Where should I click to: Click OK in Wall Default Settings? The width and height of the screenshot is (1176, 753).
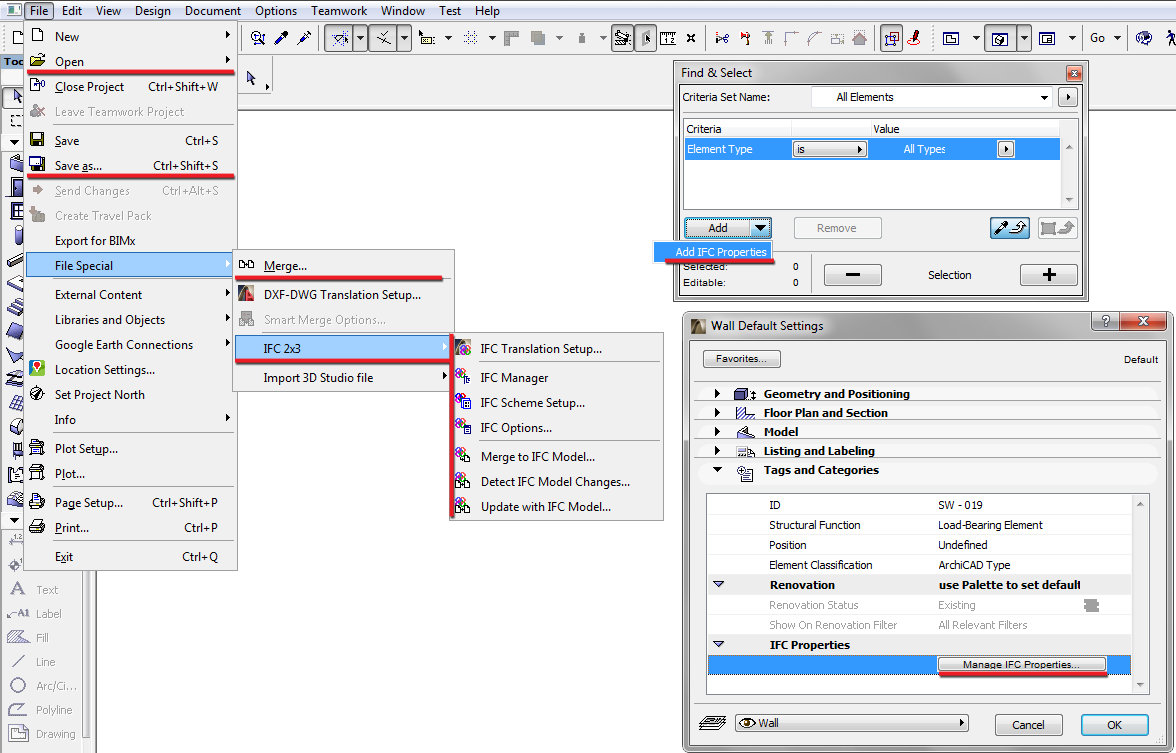click(x=1114, y=725)
